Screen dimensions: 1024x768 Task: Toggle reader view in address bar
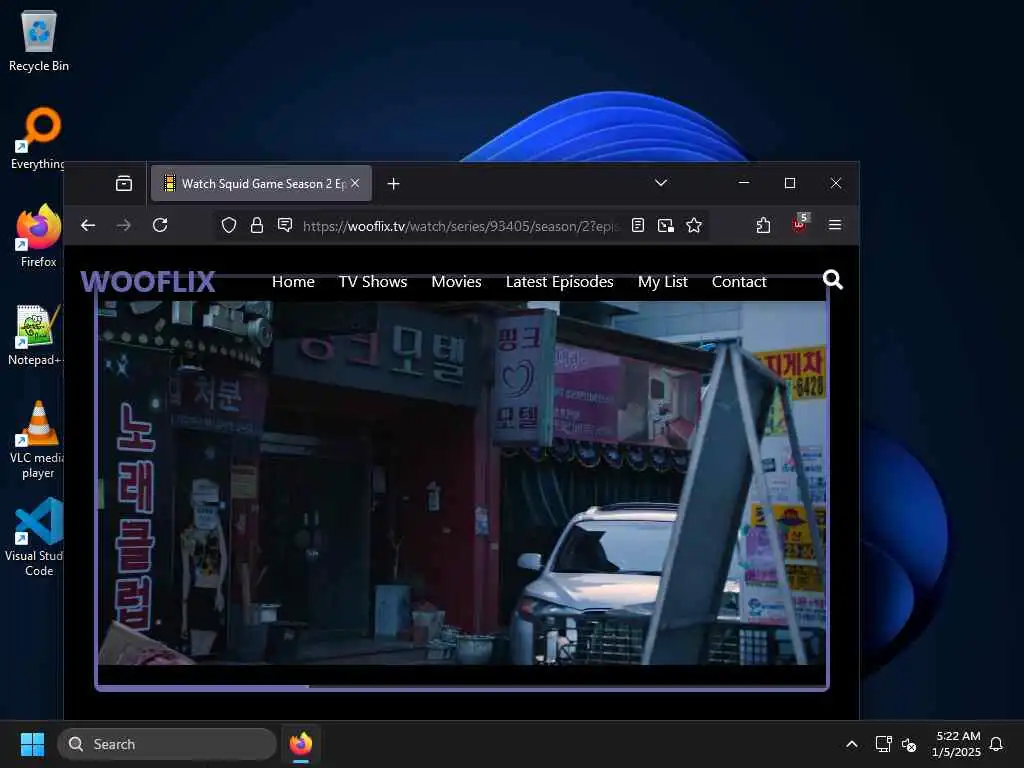pos(638,225)
